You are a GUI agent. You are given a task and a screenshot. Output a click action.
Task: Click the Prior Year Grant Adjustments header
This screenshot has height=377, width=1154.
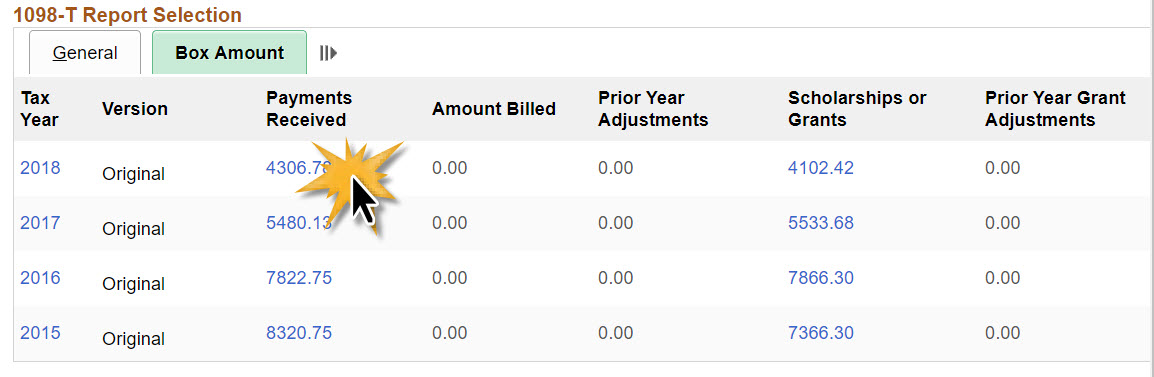pyautogui.click(x=1055, y=109)
